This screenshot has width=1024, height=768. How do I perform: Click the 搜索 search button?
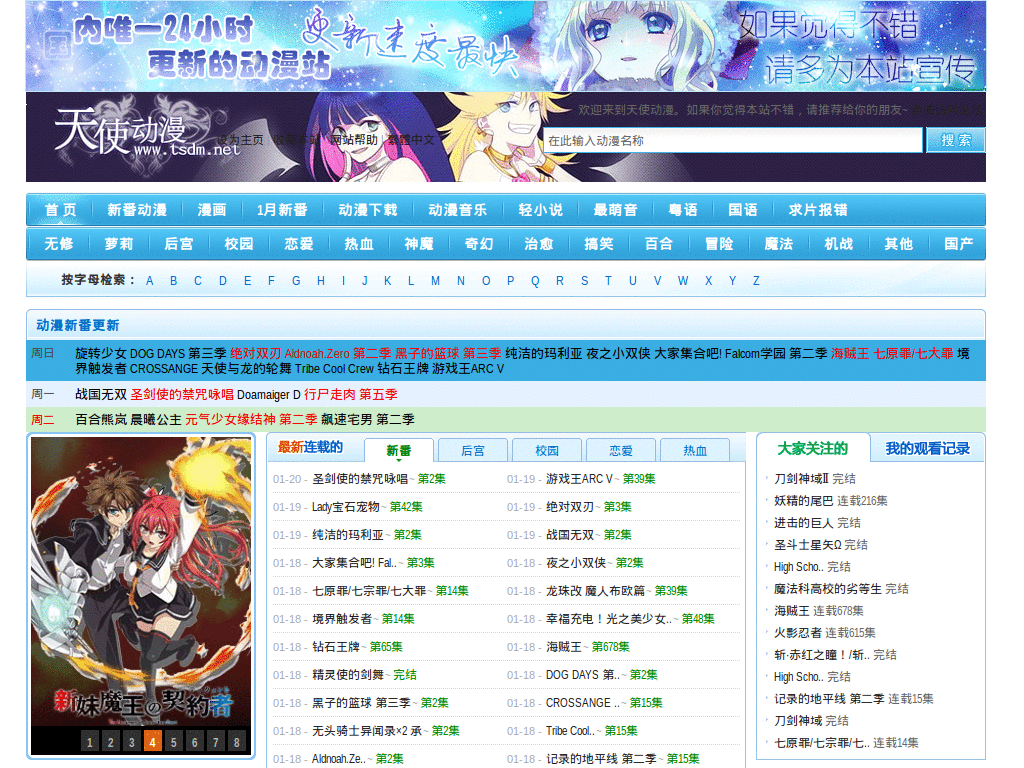[x=955, y=140]
